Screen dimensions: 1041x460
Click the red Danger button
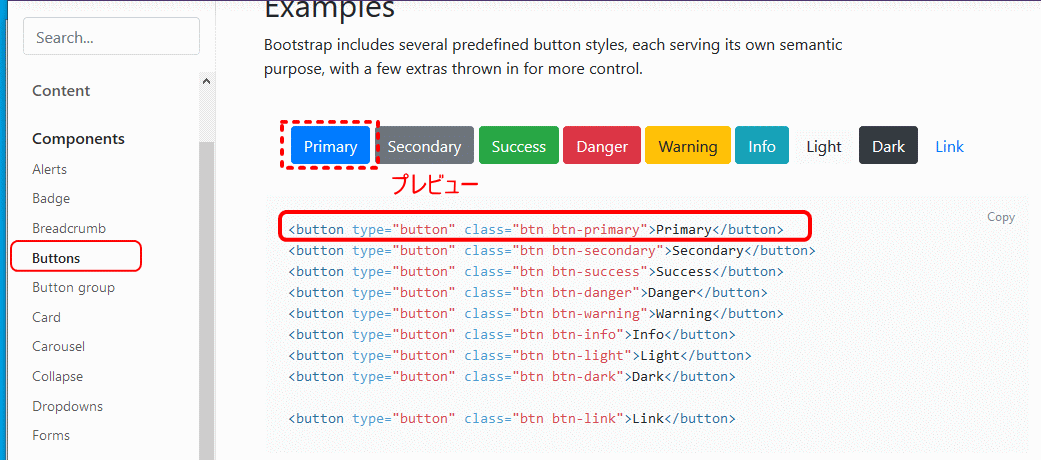[x=602, y=145]
